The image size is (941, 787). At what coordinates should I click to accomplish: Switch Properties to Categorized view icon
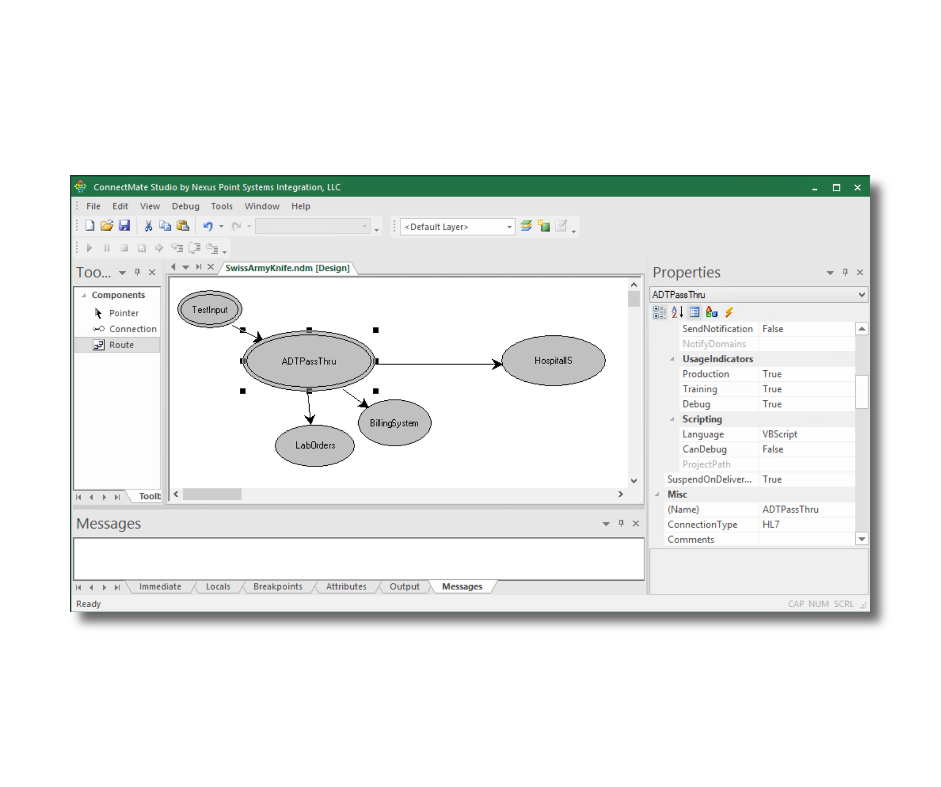[660, 312]
